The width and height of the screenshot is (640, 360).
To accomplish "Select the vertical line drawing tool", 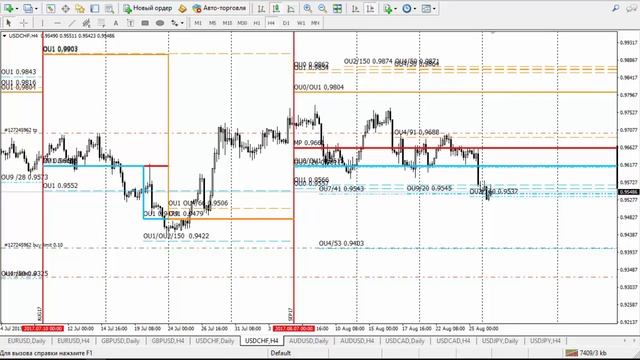I will (42, 23).
